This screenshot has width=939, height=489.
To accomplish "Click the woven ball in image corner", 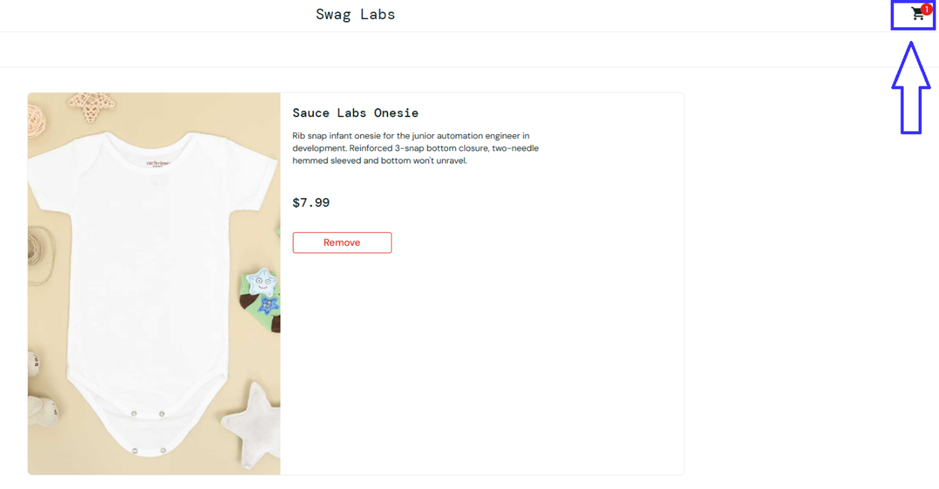I will [35, 121].
